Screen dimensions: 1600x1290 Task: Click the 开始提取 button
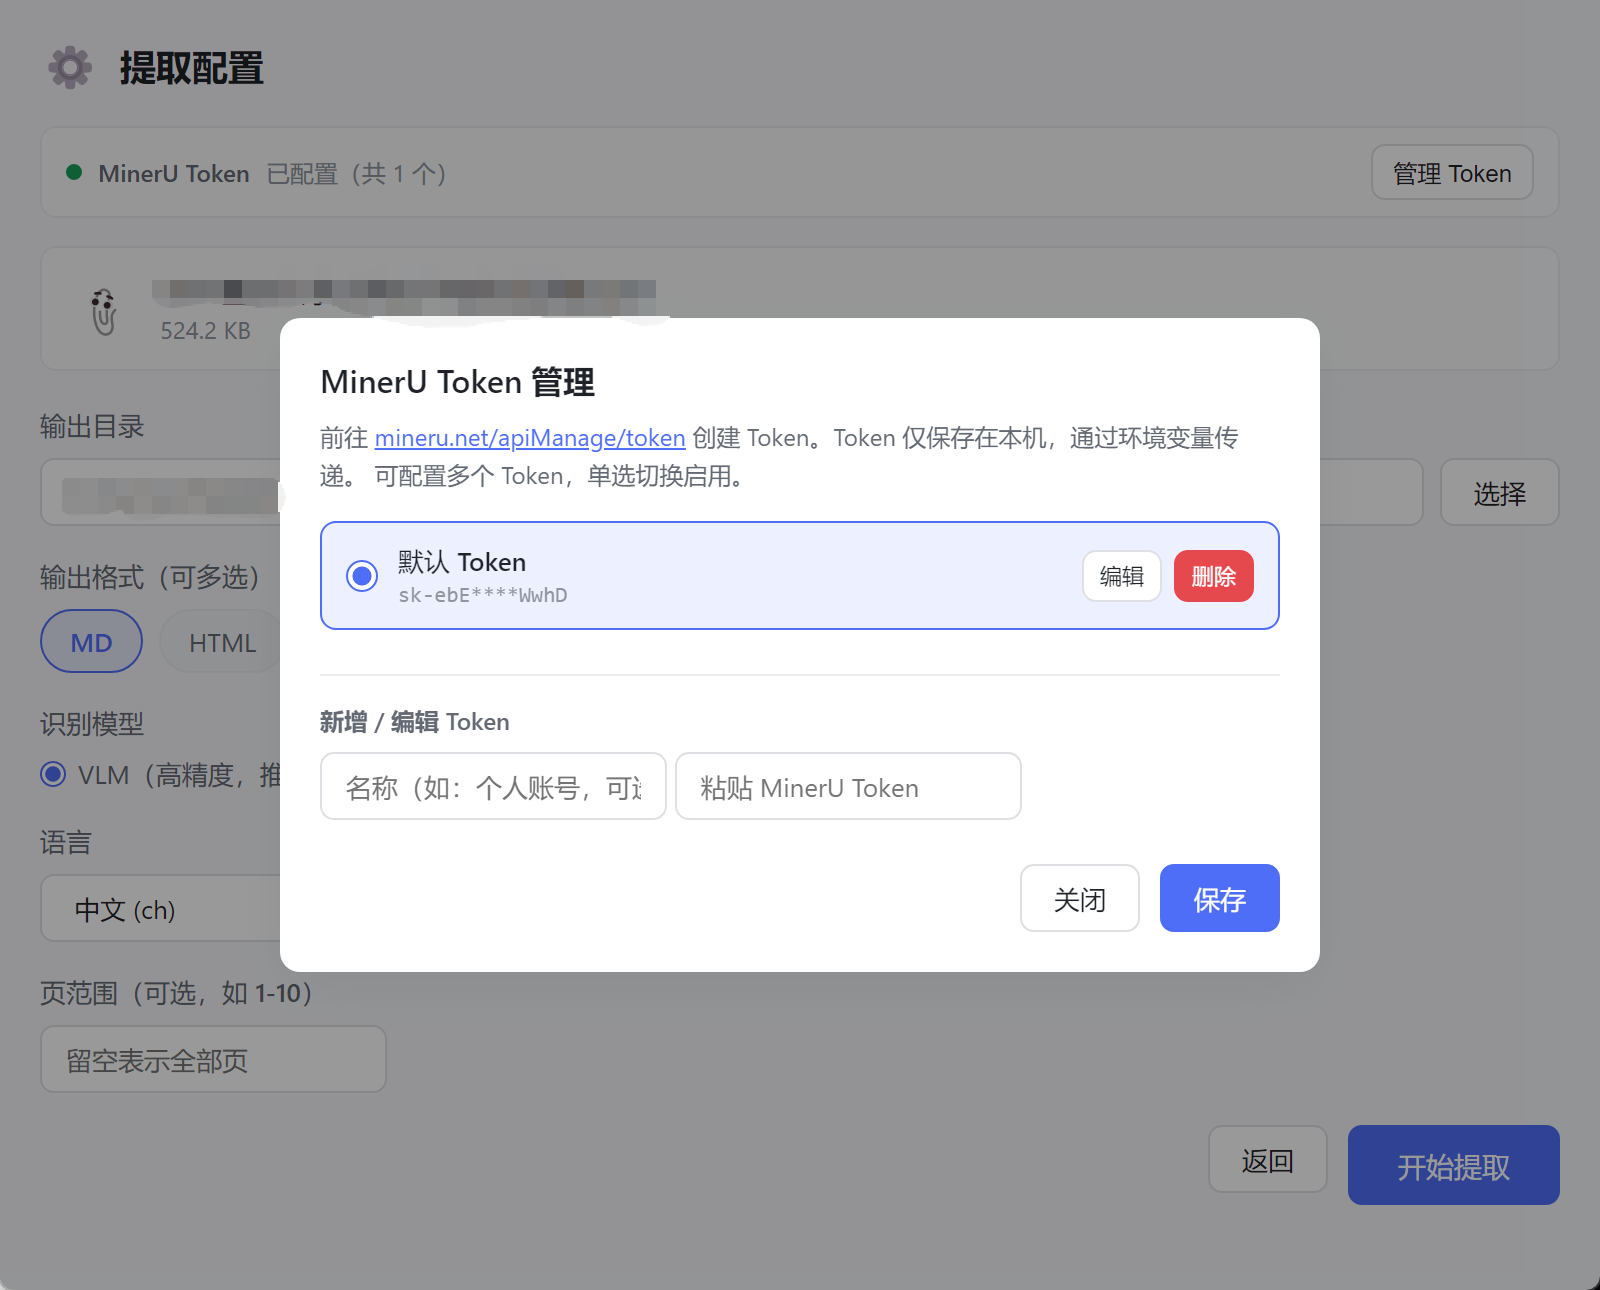click(x=1453, y=1165)
